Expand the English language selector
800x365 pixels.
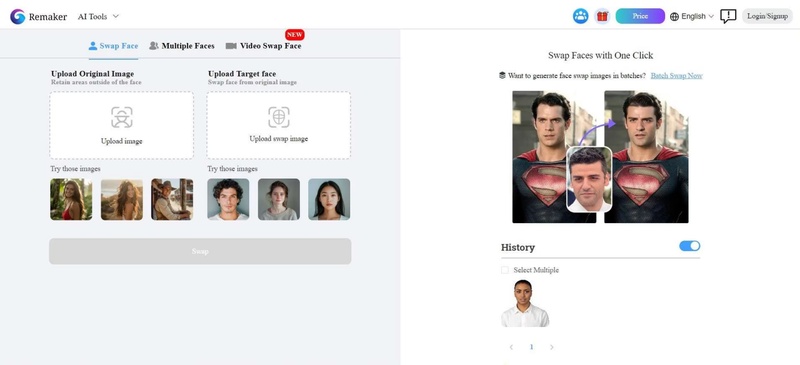click(x=691, y=16)
